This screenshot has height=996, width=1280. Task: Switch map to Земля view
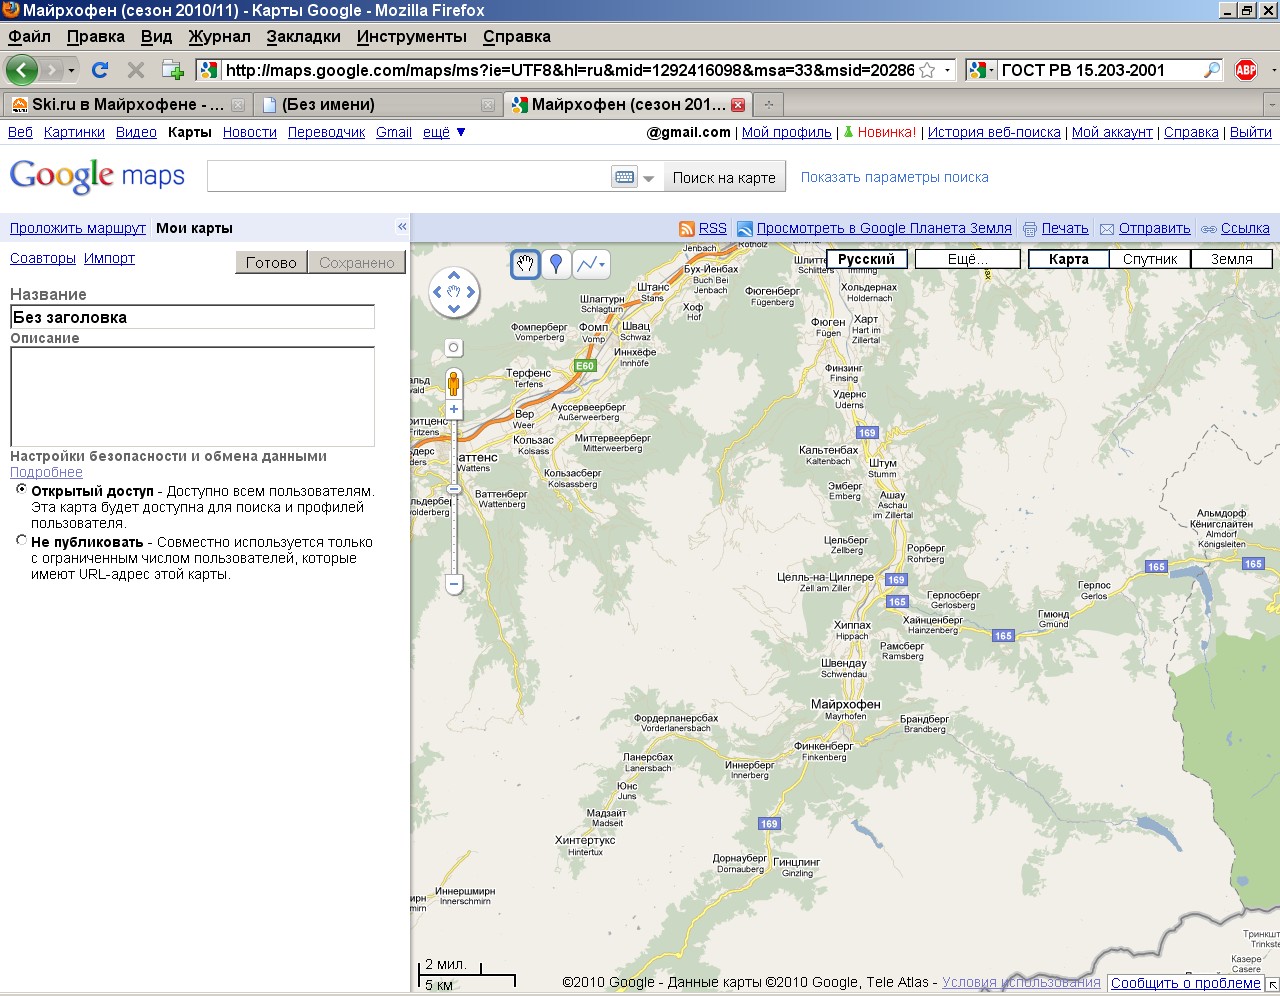[x=1232, y=259]
